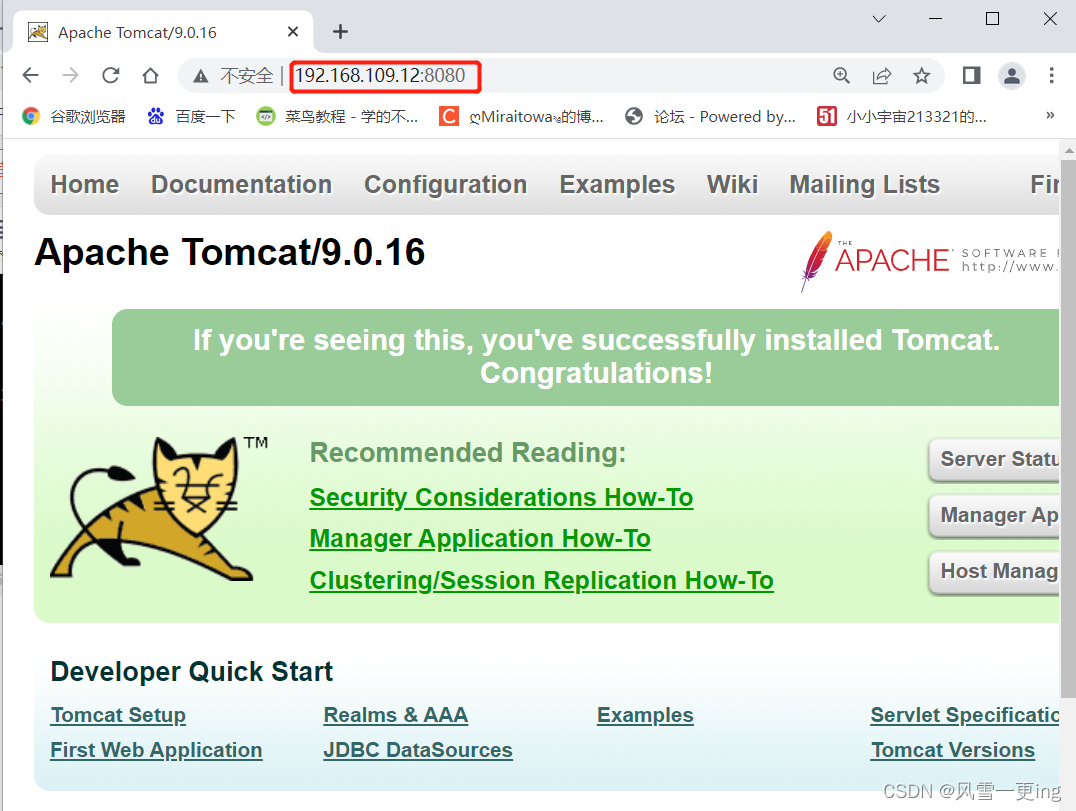Image resolution: width=1076 pixels, height=811 pixels.
Task: Click the 不安全 security label
Action: click(246, 75)
